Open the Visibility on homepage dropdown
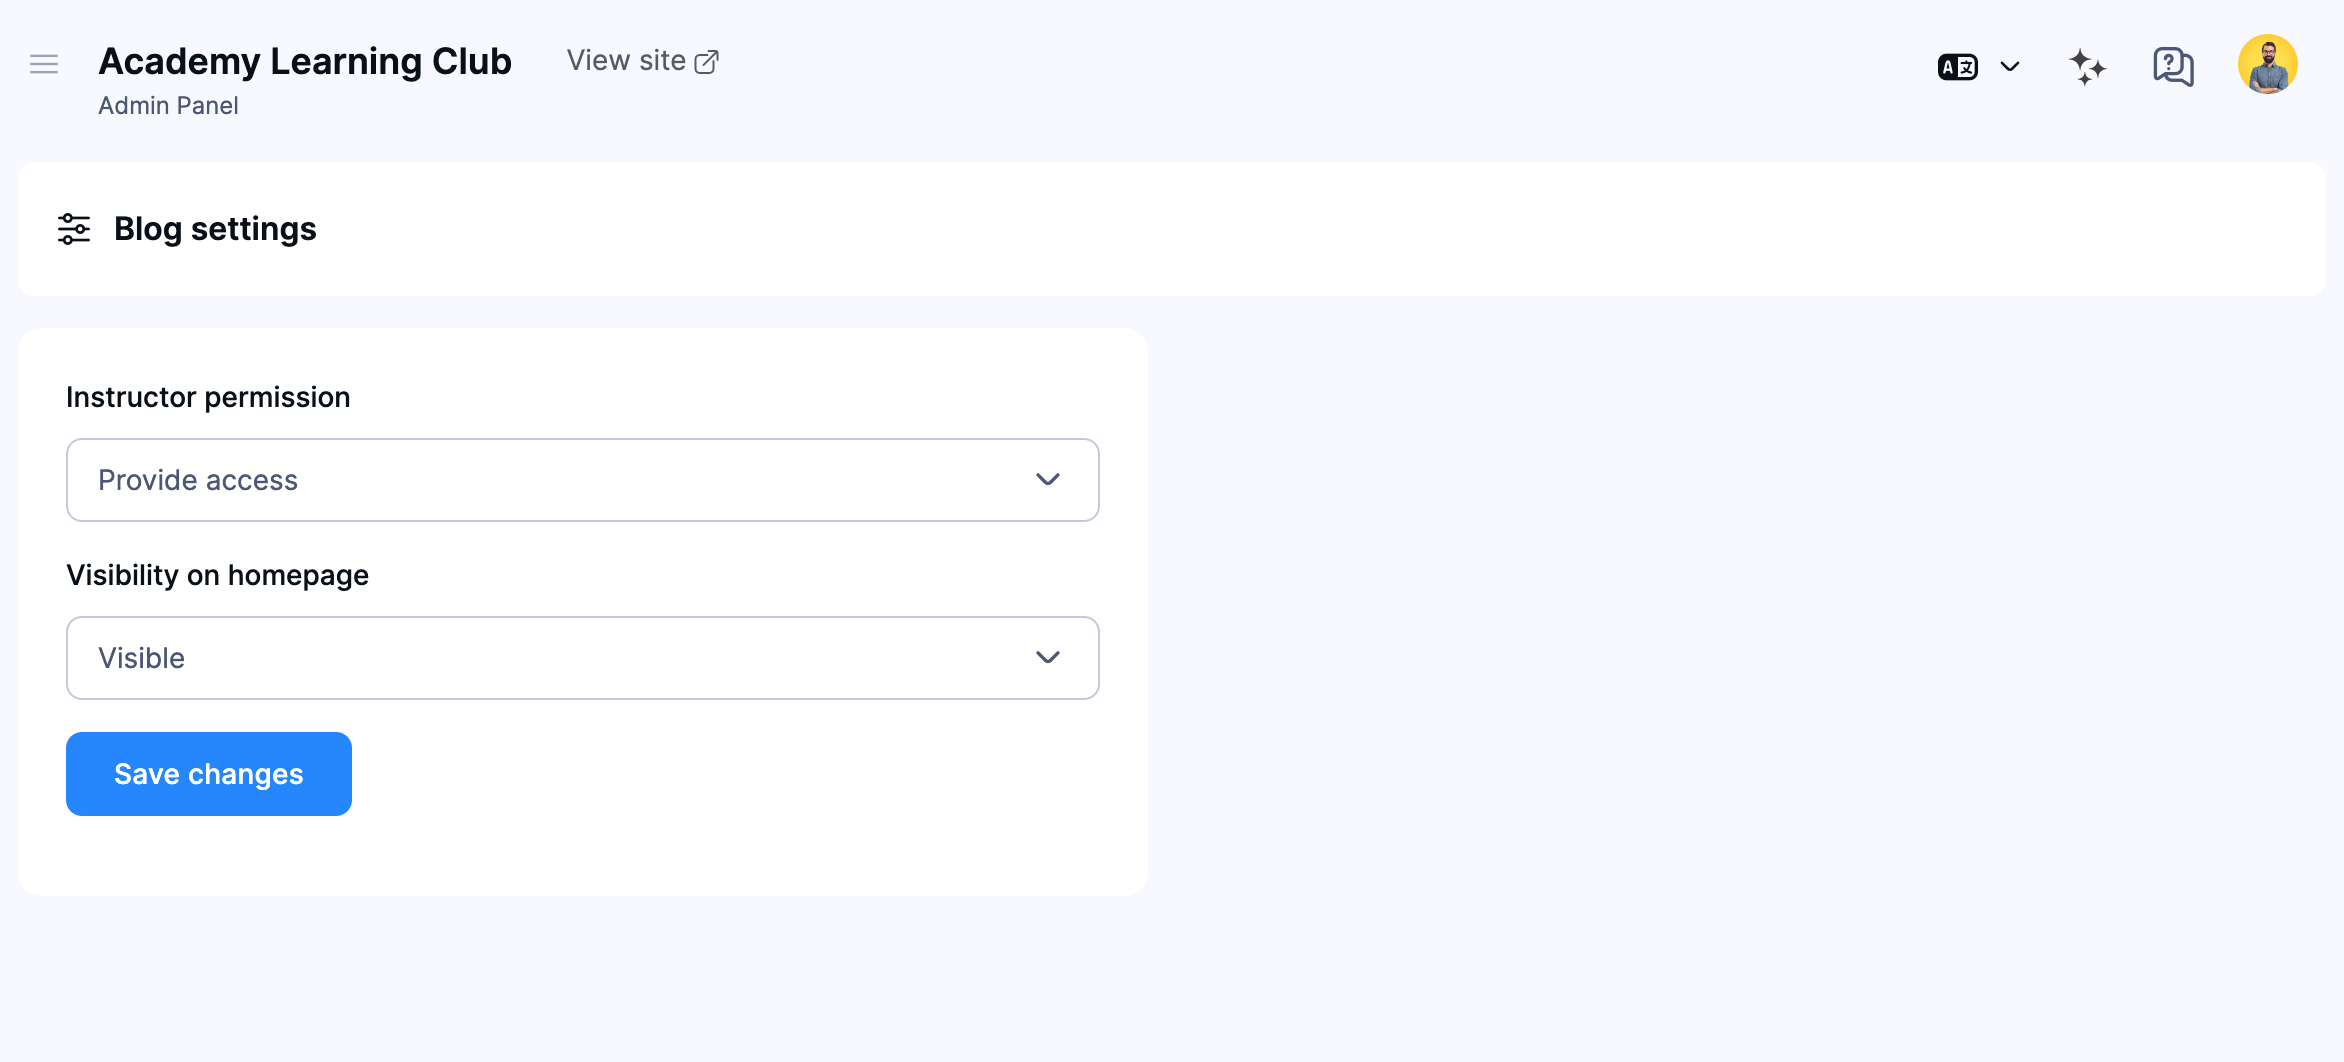 [583, 657]
